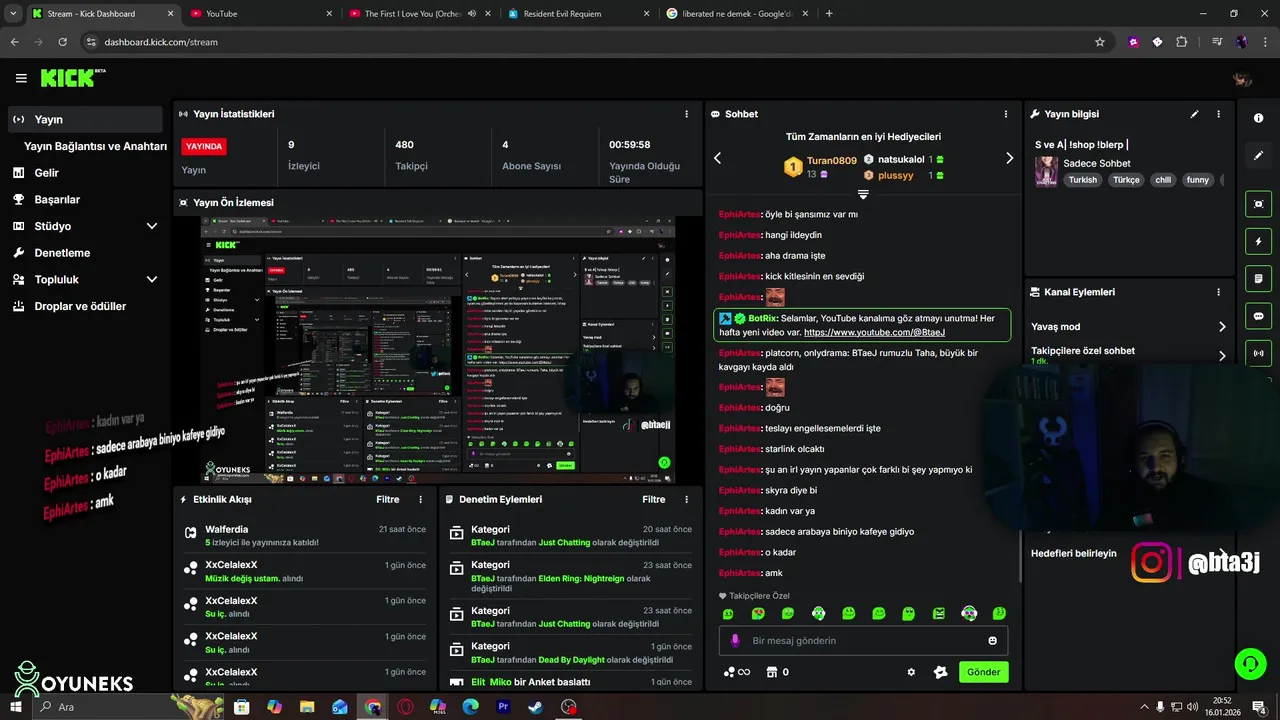
Task: Bookmark this page with the star icon
Action: [1100, 42]
